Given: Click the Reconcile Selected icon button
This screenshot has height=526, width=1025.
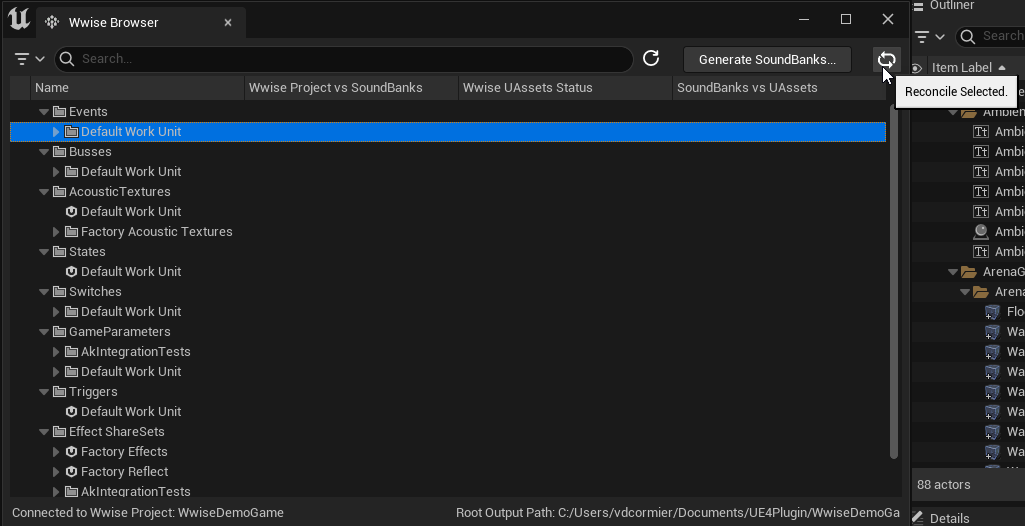Looking at the screenshot, I should (886, 59).
